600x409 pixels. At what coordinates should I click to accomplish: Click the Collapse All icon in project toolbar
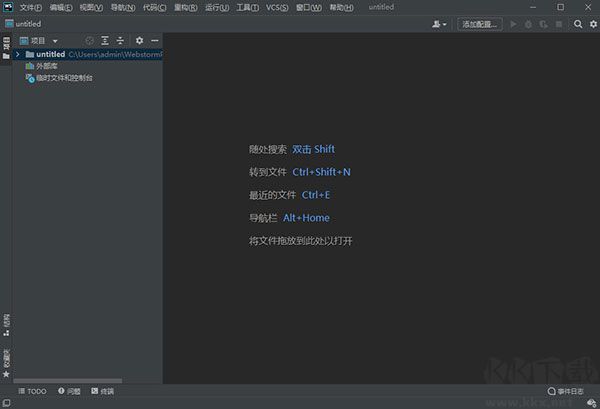click(x=120, y=41)
